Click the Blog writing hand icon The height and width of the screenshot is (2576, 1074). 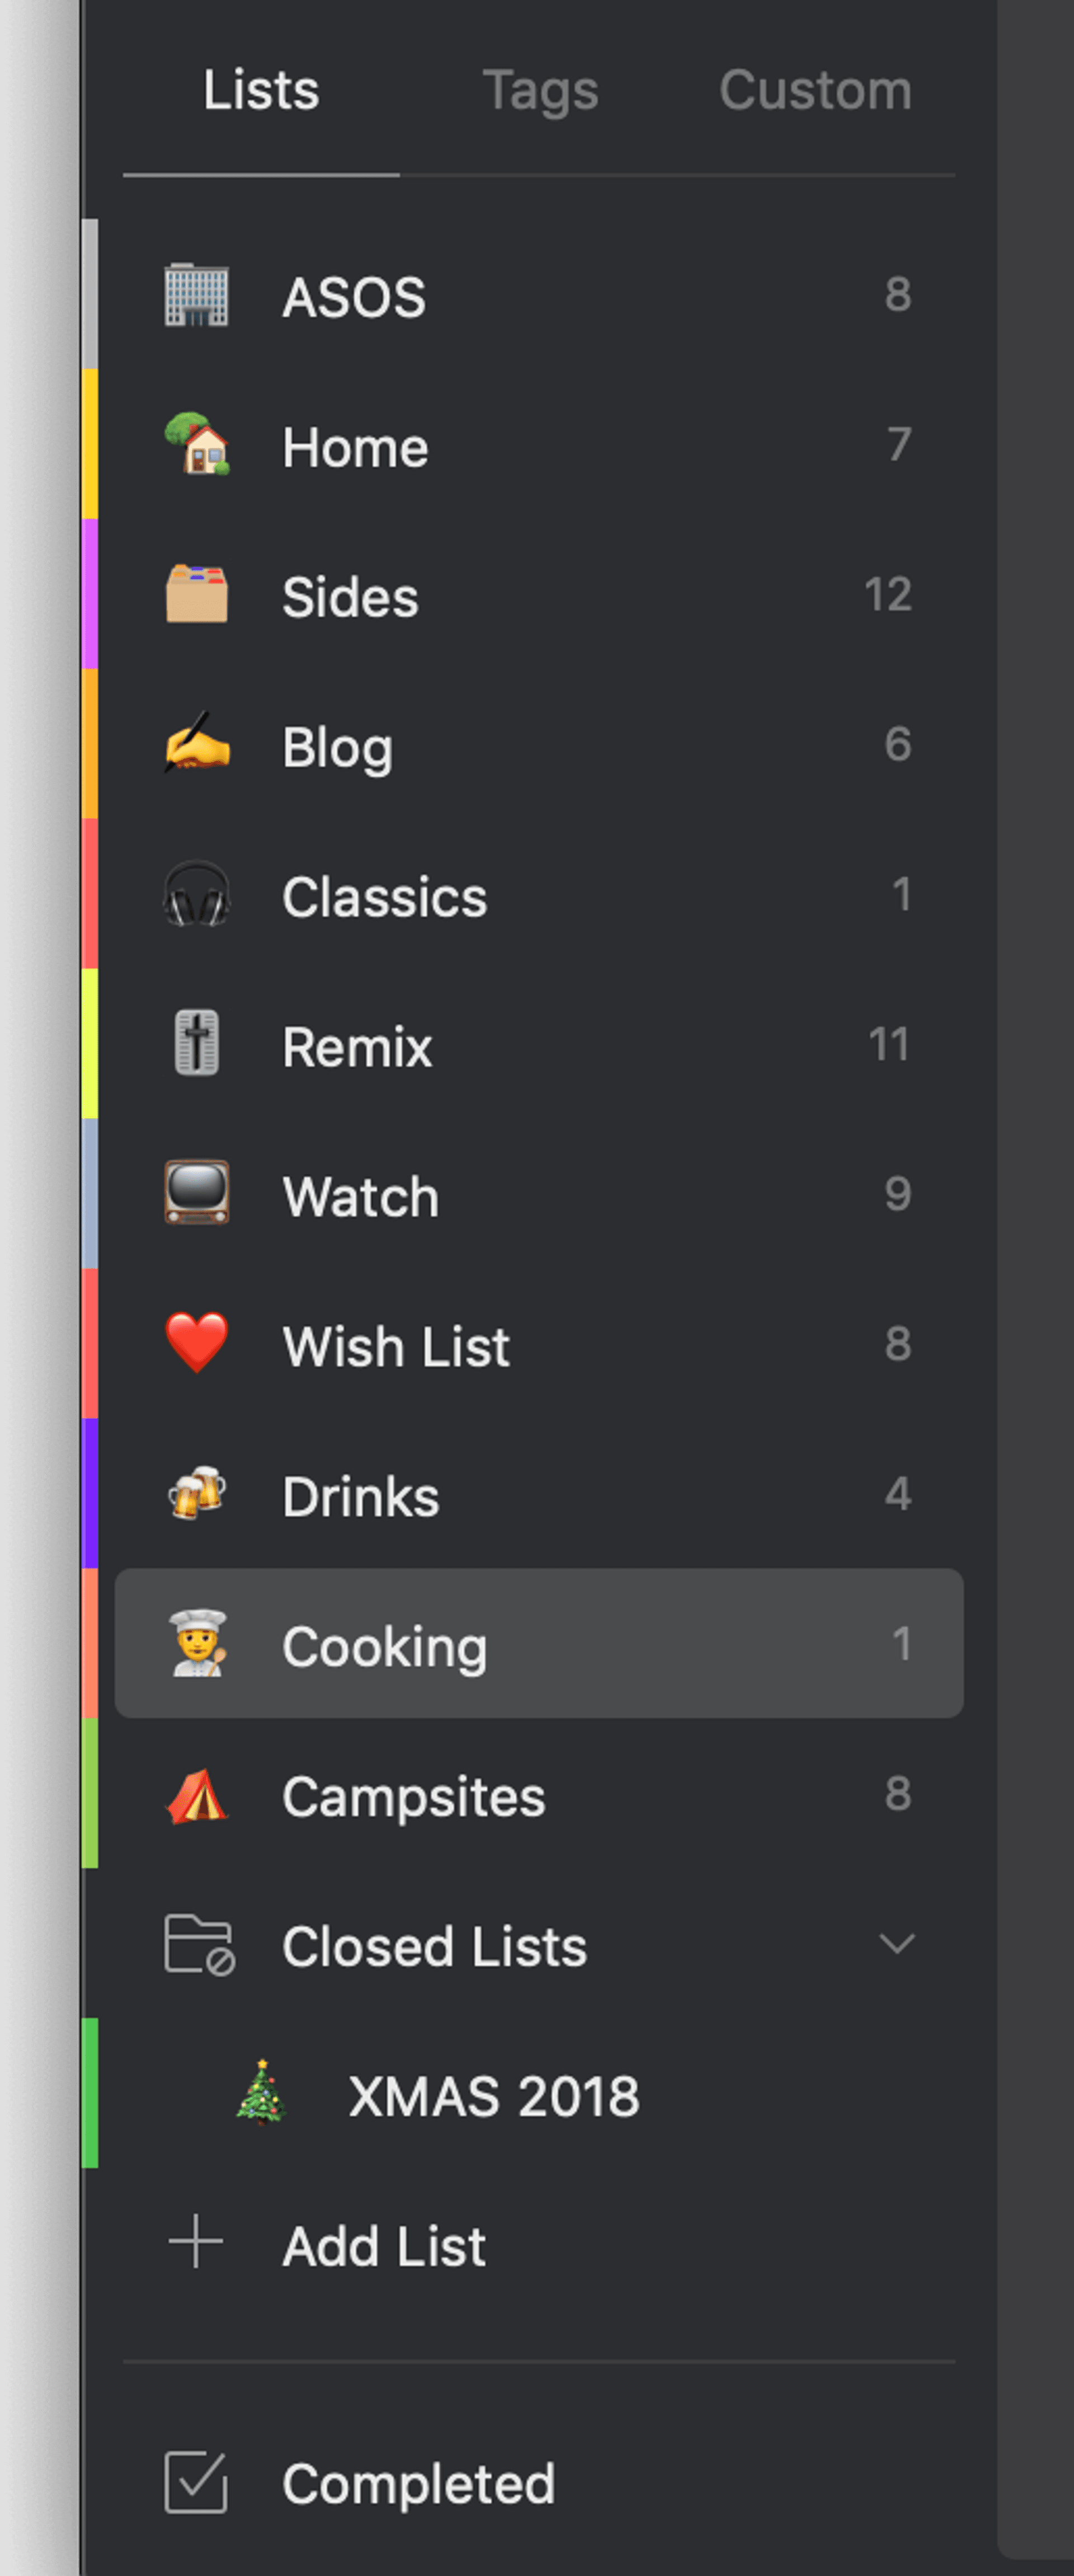pyautogui.click(x=196, y=744)
